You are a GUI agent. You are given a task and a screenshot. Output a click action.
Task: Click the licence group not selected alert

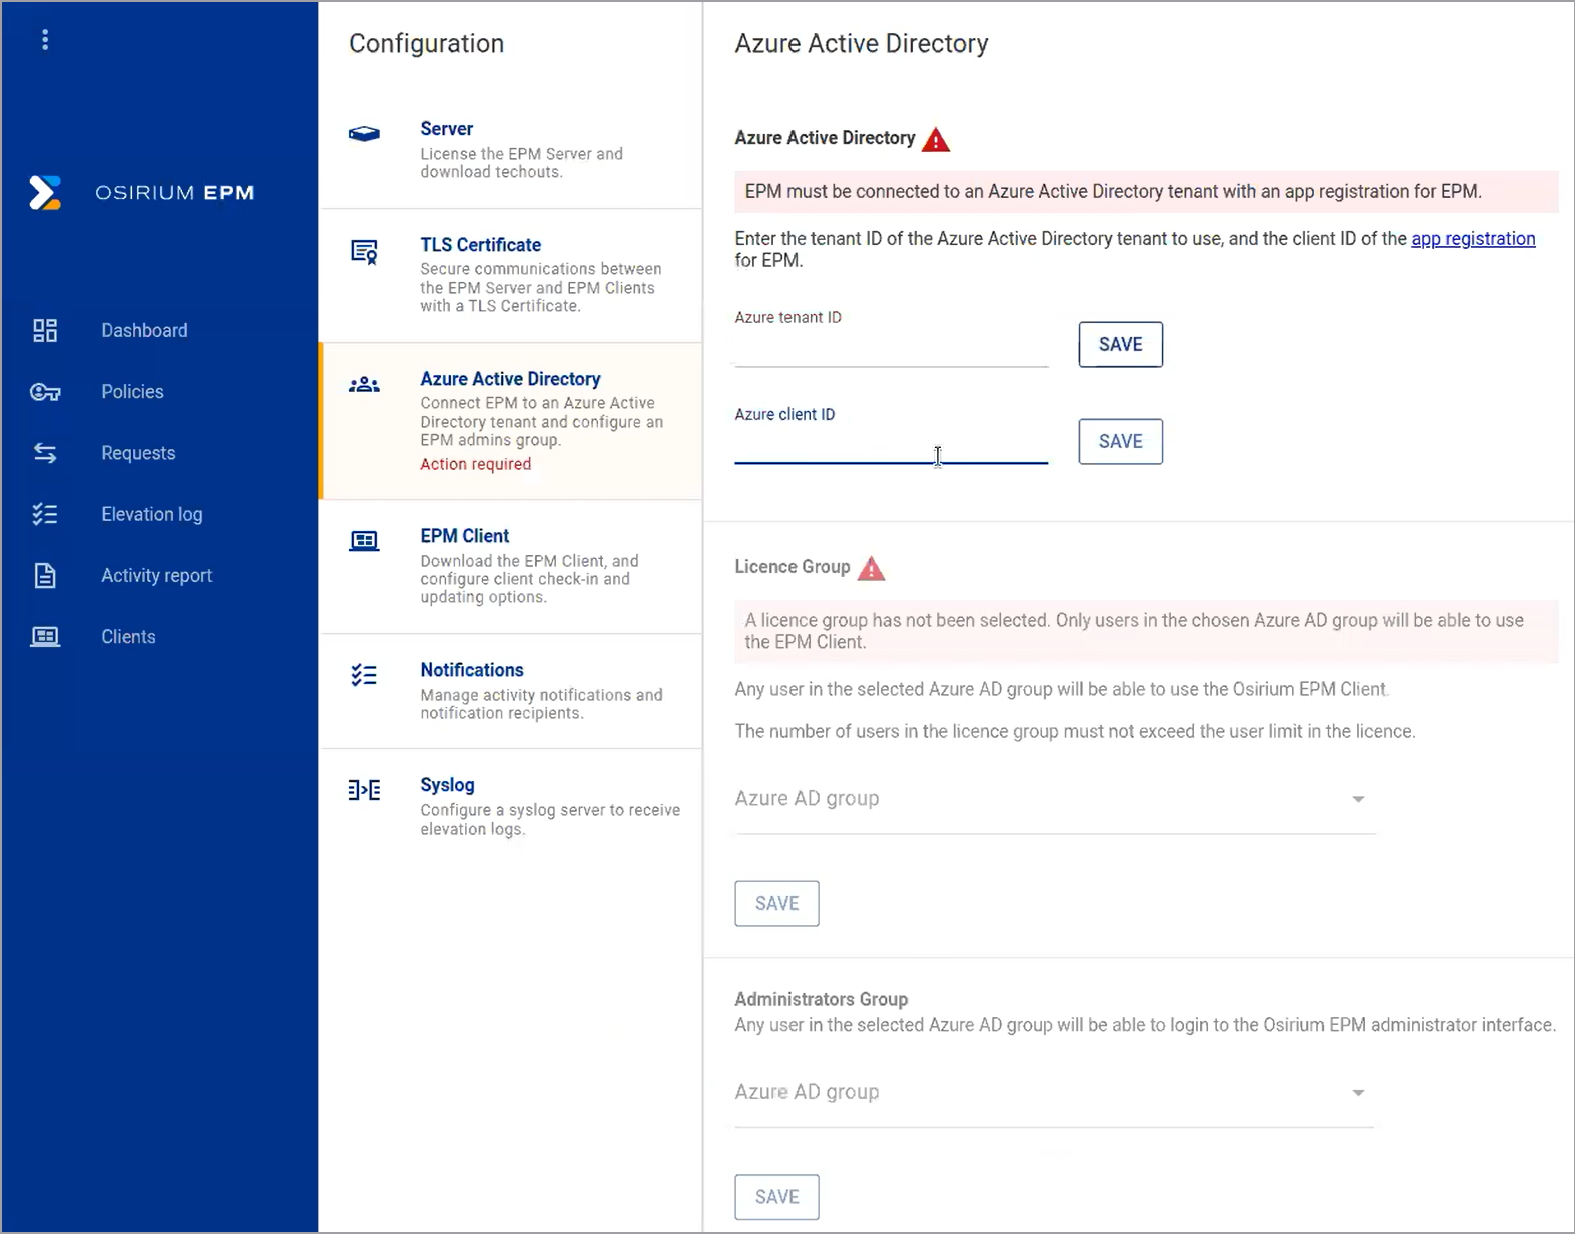click(1146, 631)
